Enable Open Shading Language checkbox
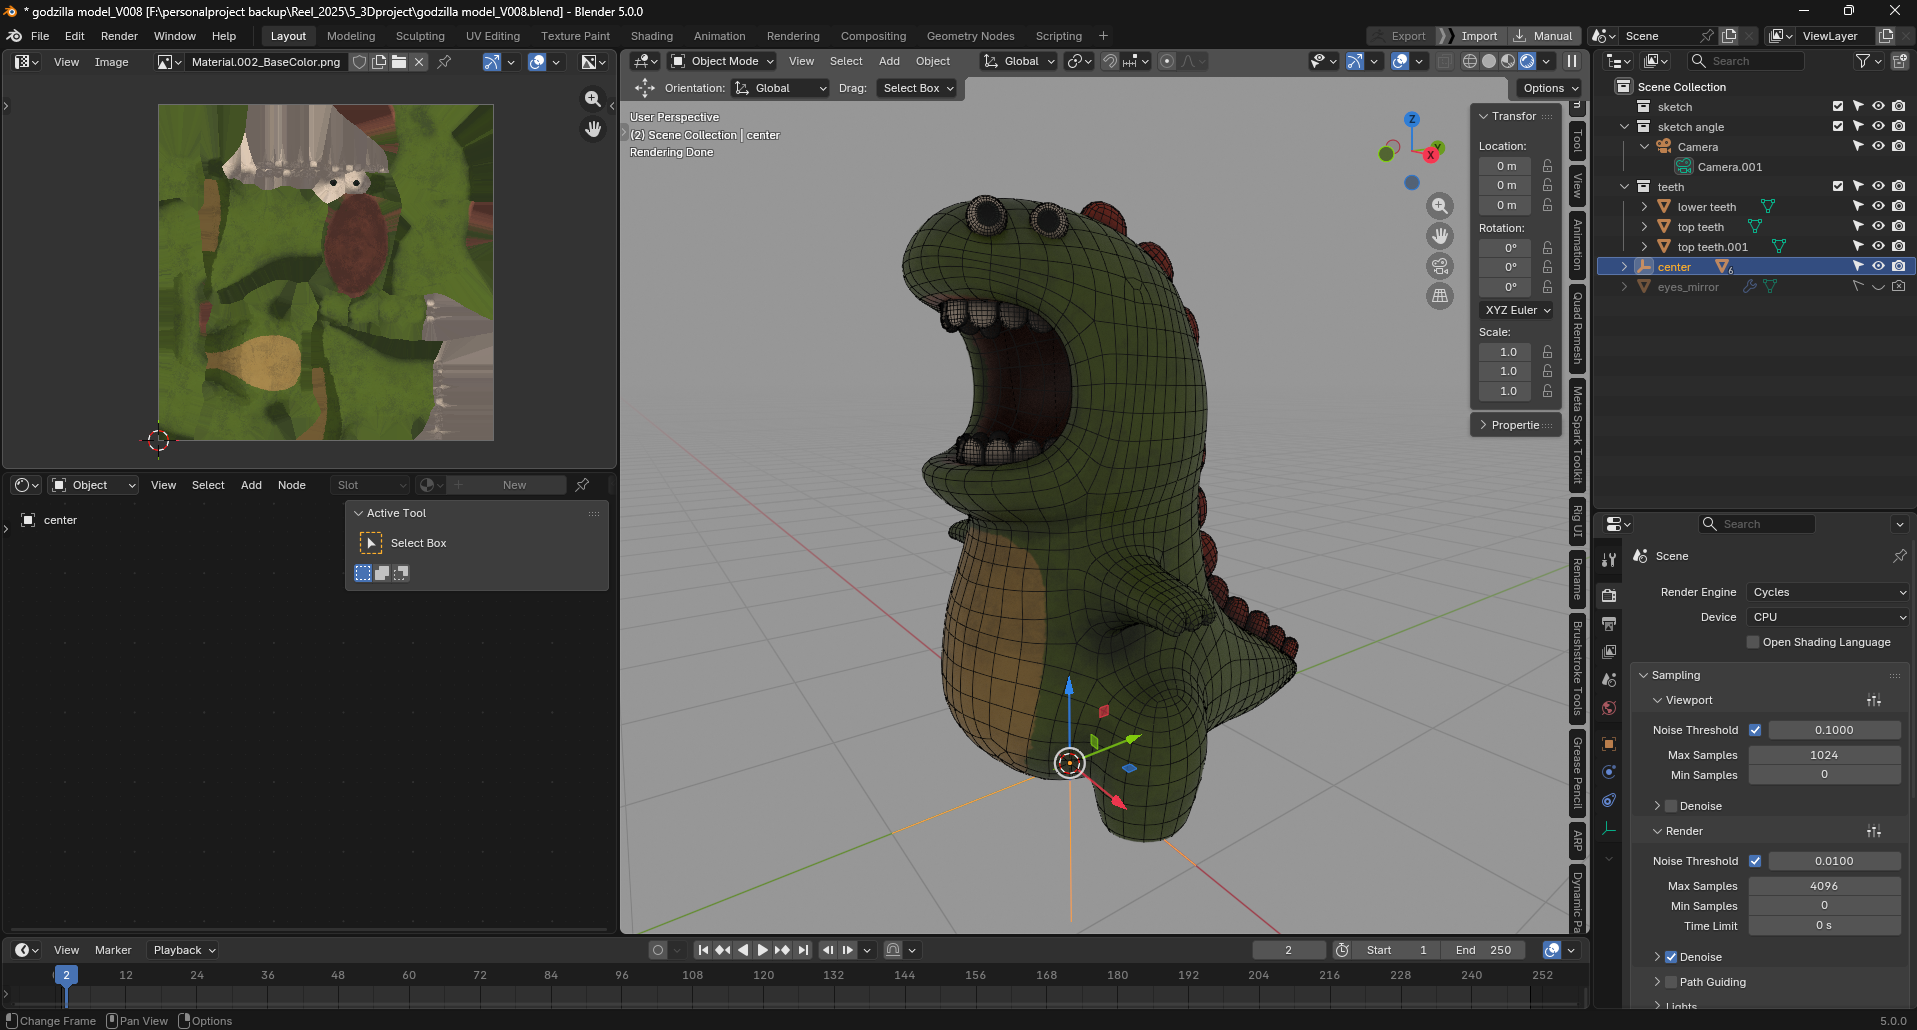Viewport: 1917px width, 1030px height. tap(1753, 642)
